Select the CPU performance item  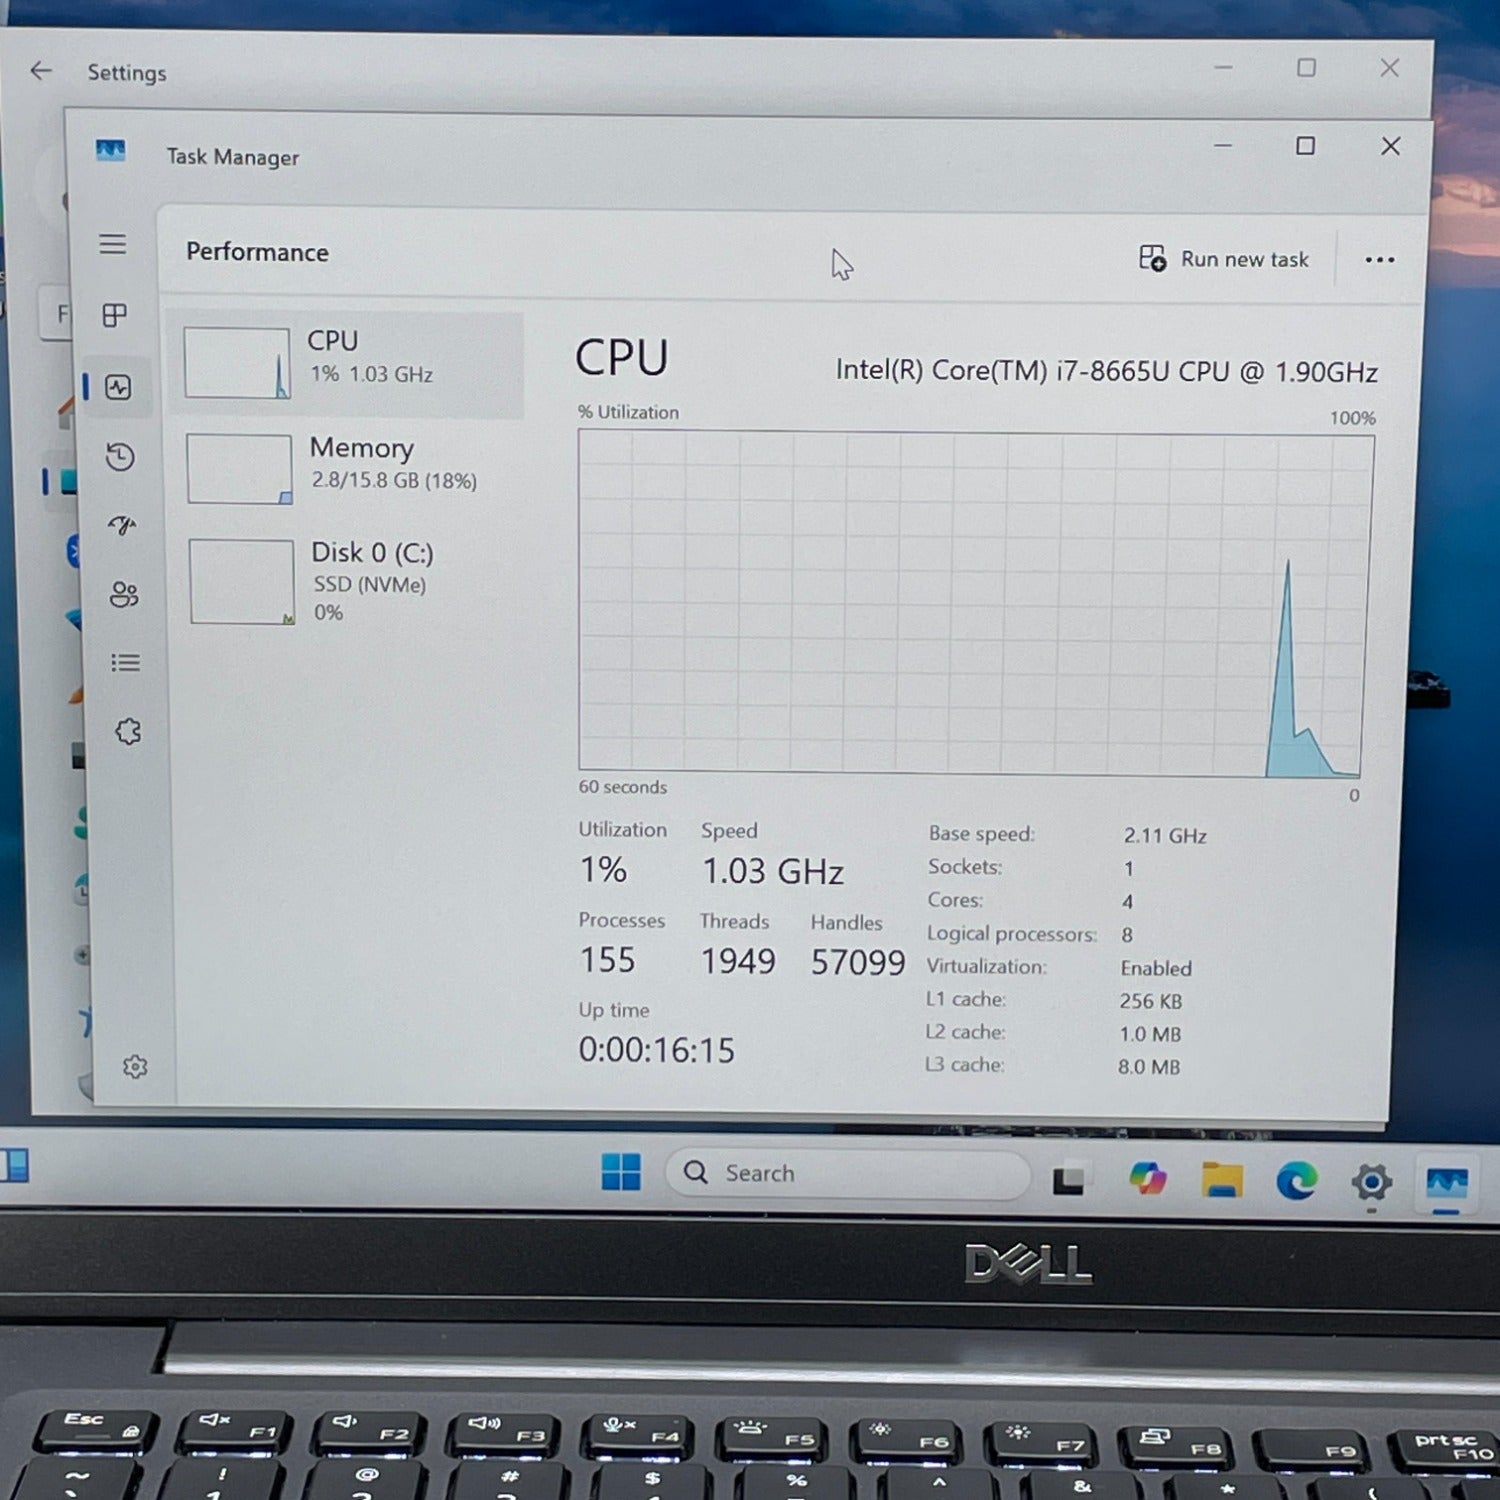[346, 364]
